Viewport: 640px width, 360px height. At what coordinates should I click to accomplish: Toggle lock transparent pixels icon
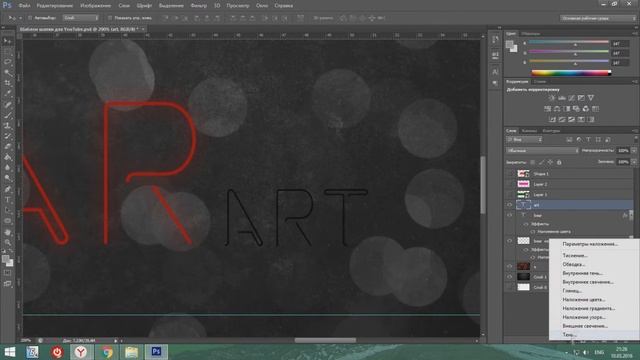point(532,162)
